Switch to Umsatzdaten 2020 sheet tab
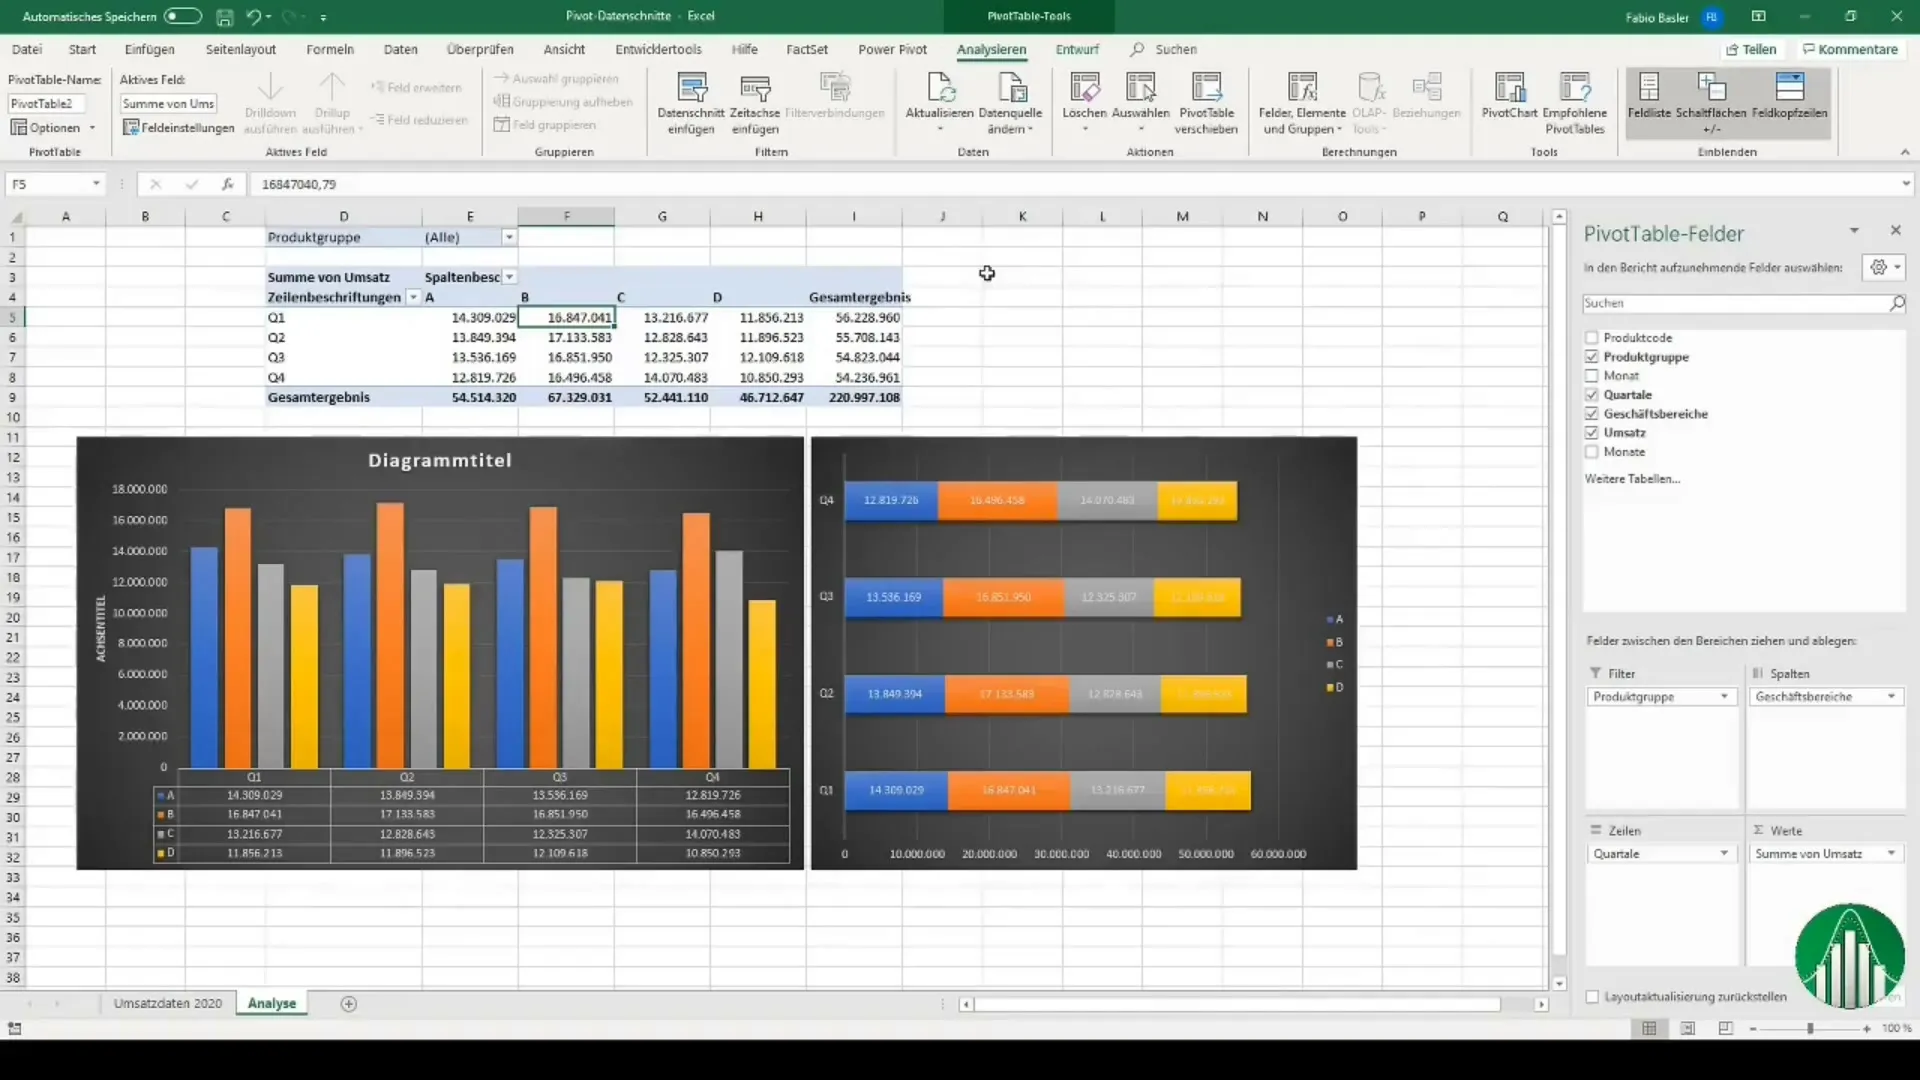The width and height of the screenshot is (1920, 1080). coord(167,1003)
